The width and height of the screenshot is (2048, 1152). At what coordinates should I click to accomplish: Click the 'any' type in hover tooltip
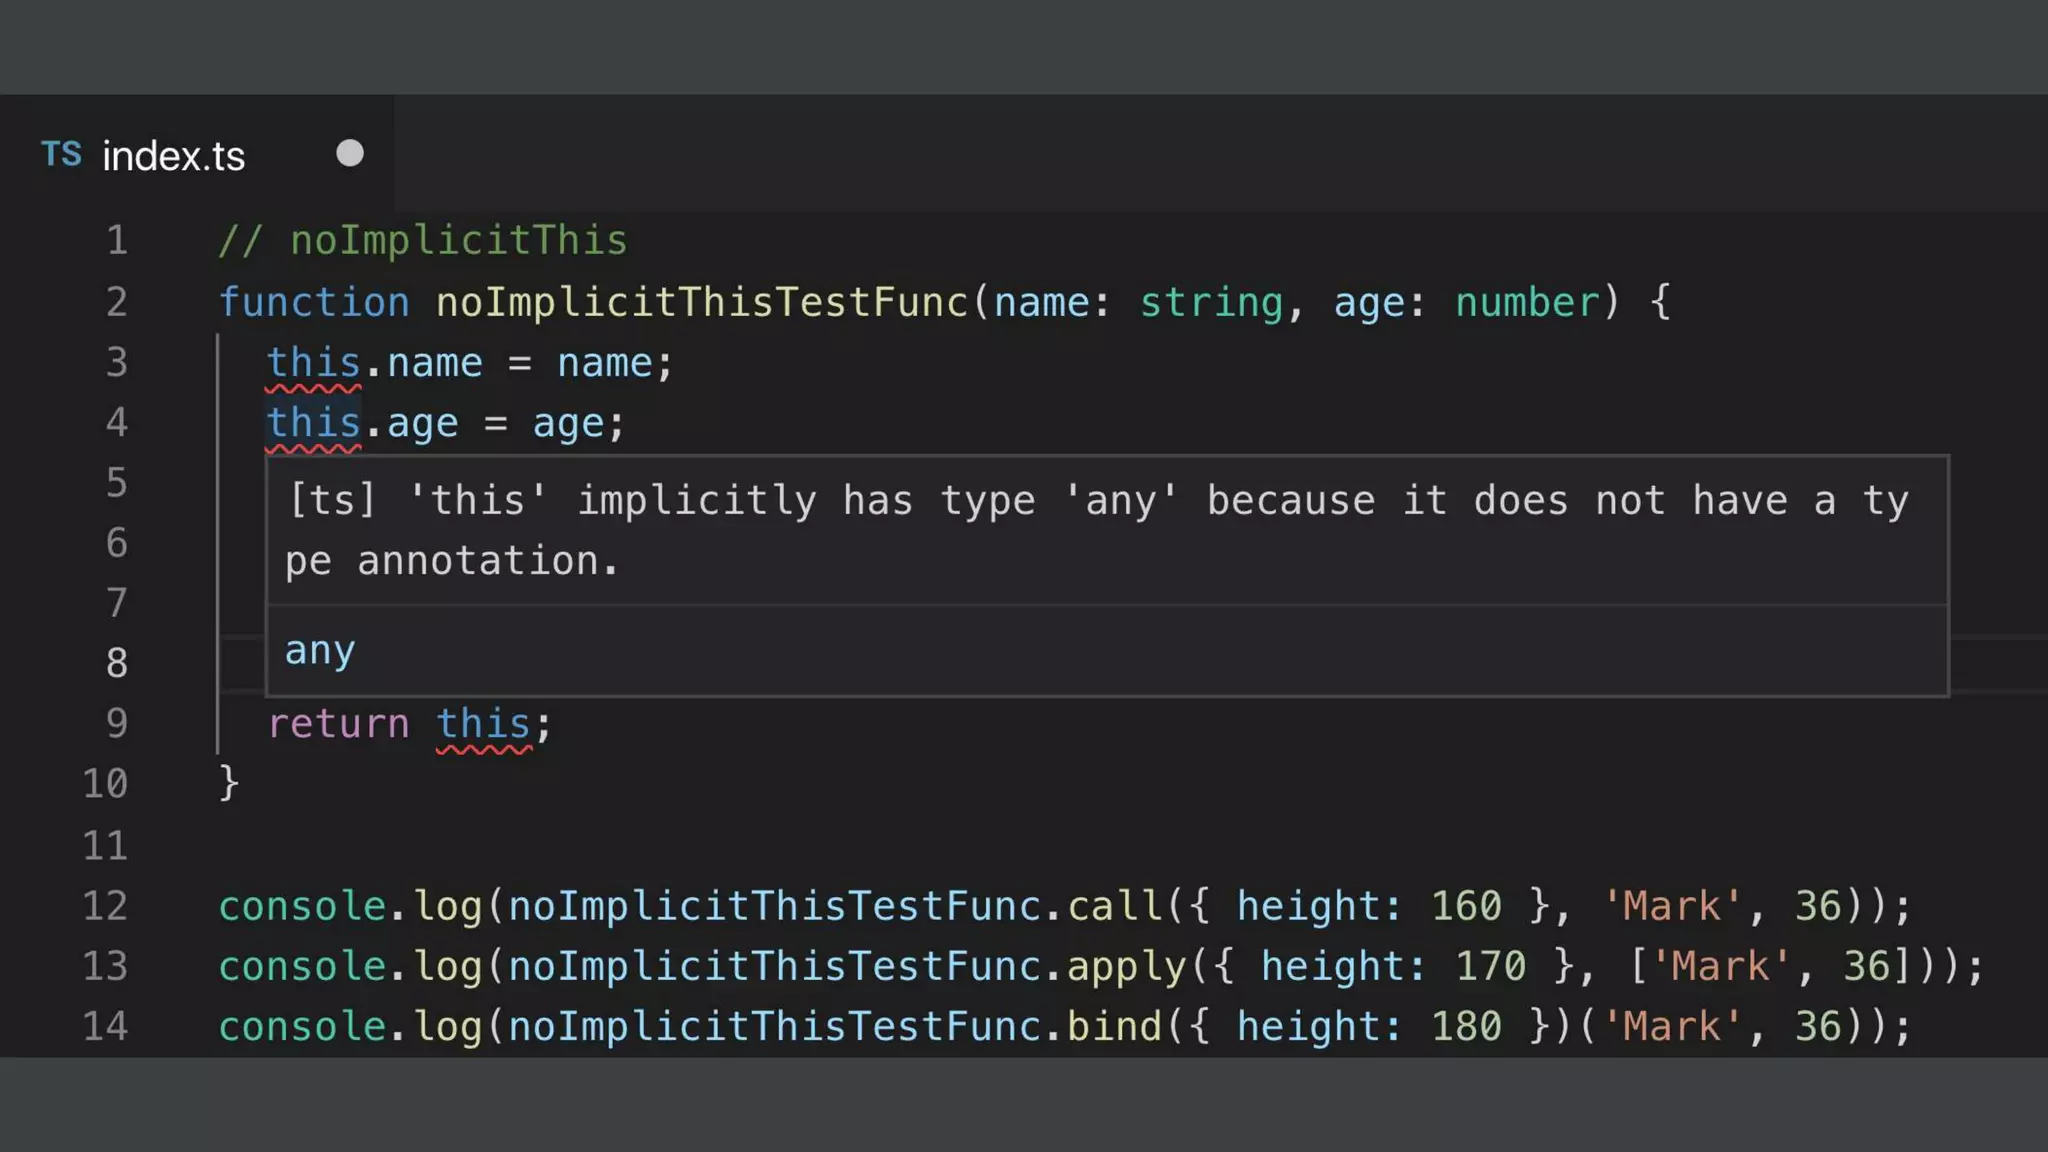tap(320, 651)
